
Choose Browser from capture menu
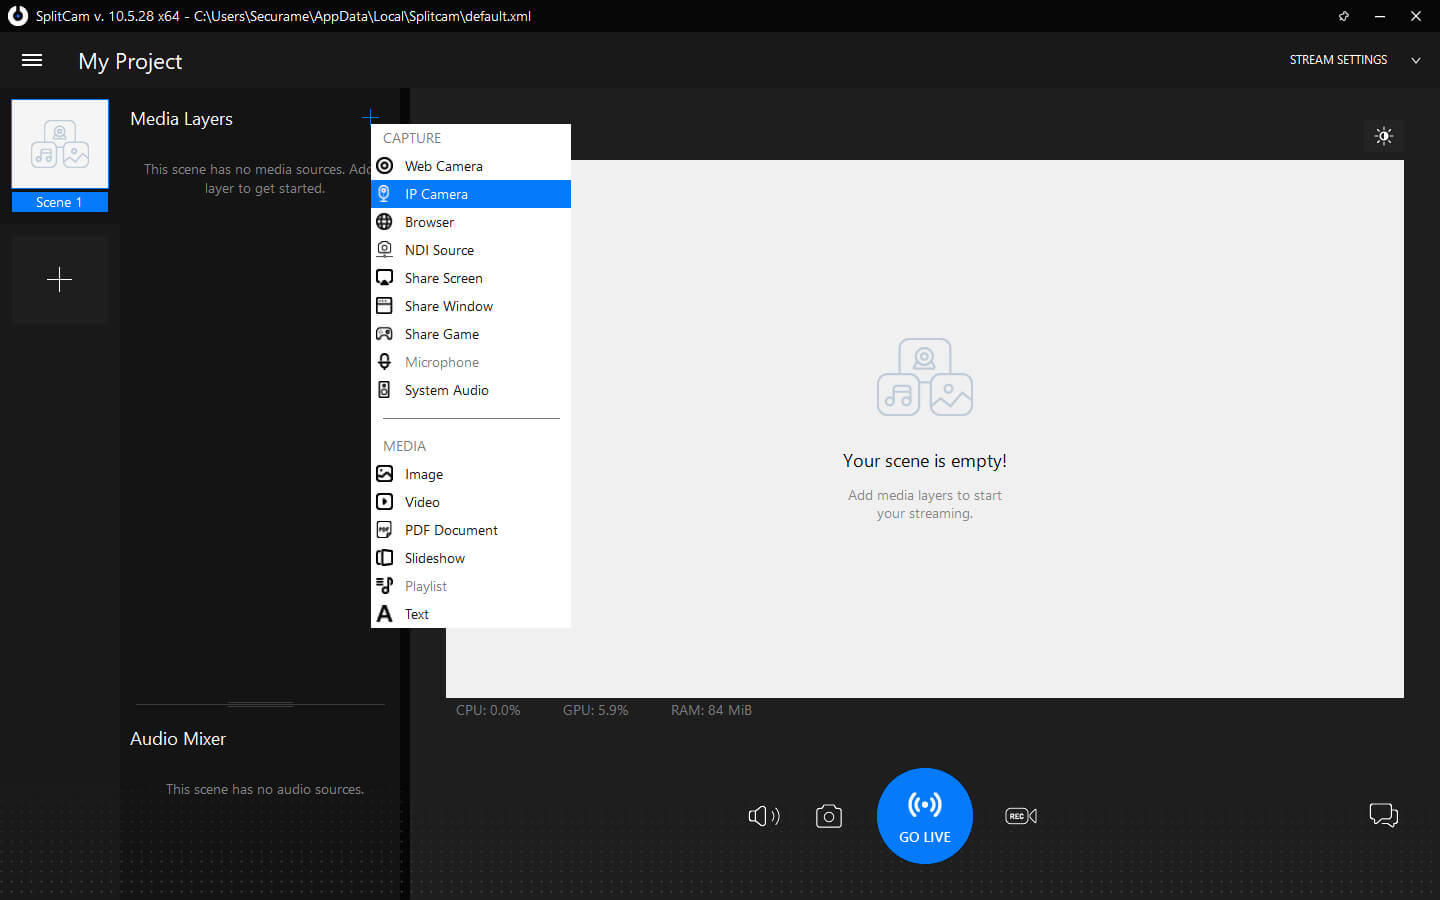click(471, 222)
